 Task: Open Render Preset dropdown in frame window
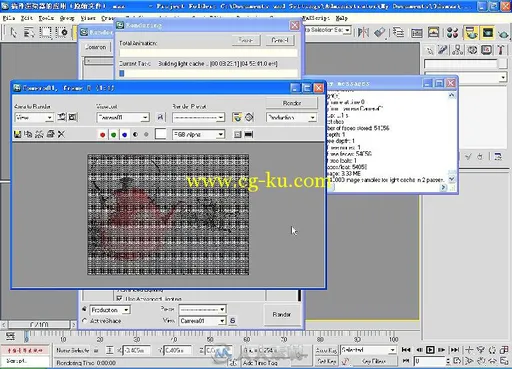[198, 118]
